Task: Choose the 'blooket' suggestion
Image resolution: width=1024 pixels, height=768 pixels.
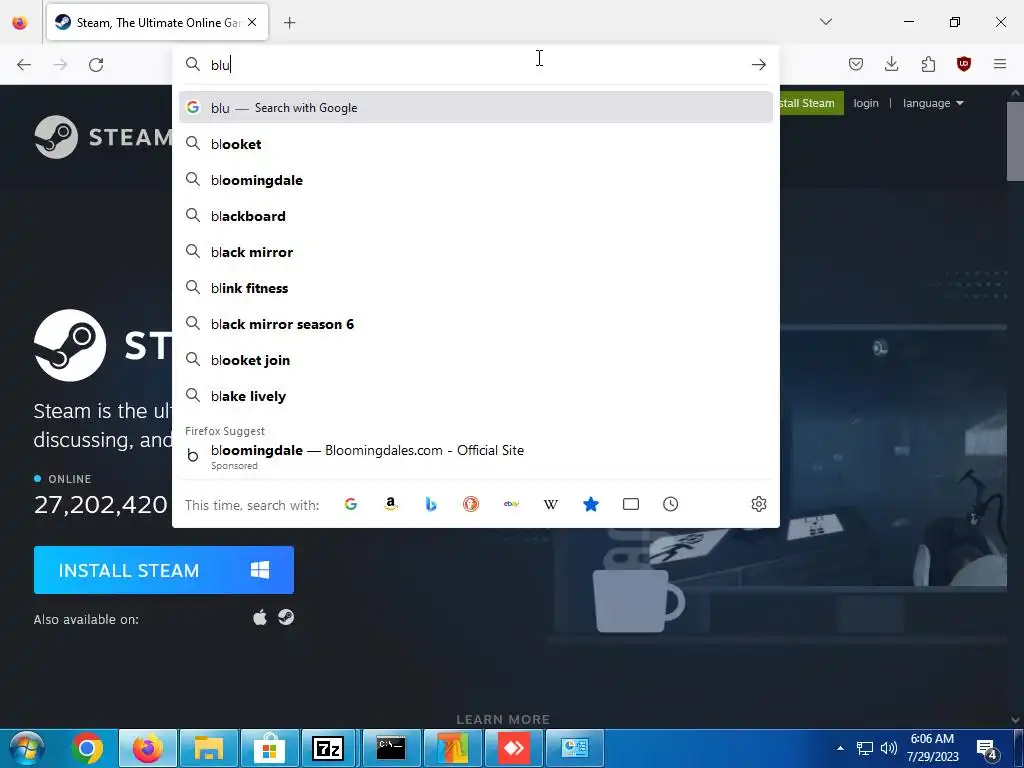Action: tap(475, 144)
